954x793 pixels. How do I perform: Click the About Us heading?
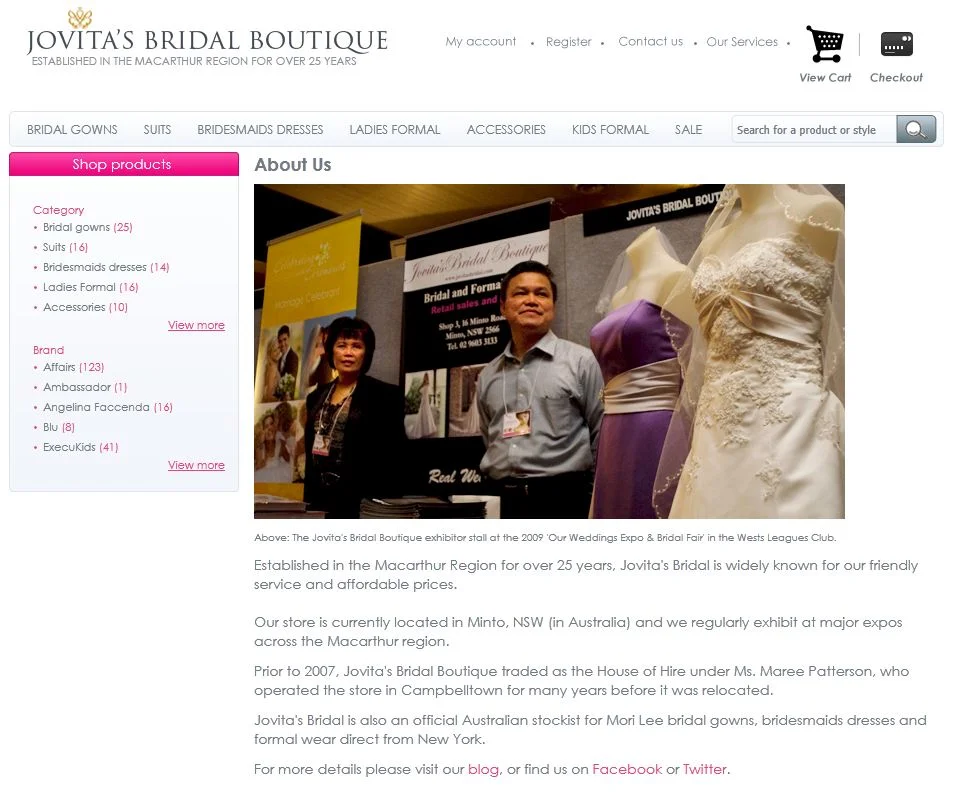[x=293, y=165]
